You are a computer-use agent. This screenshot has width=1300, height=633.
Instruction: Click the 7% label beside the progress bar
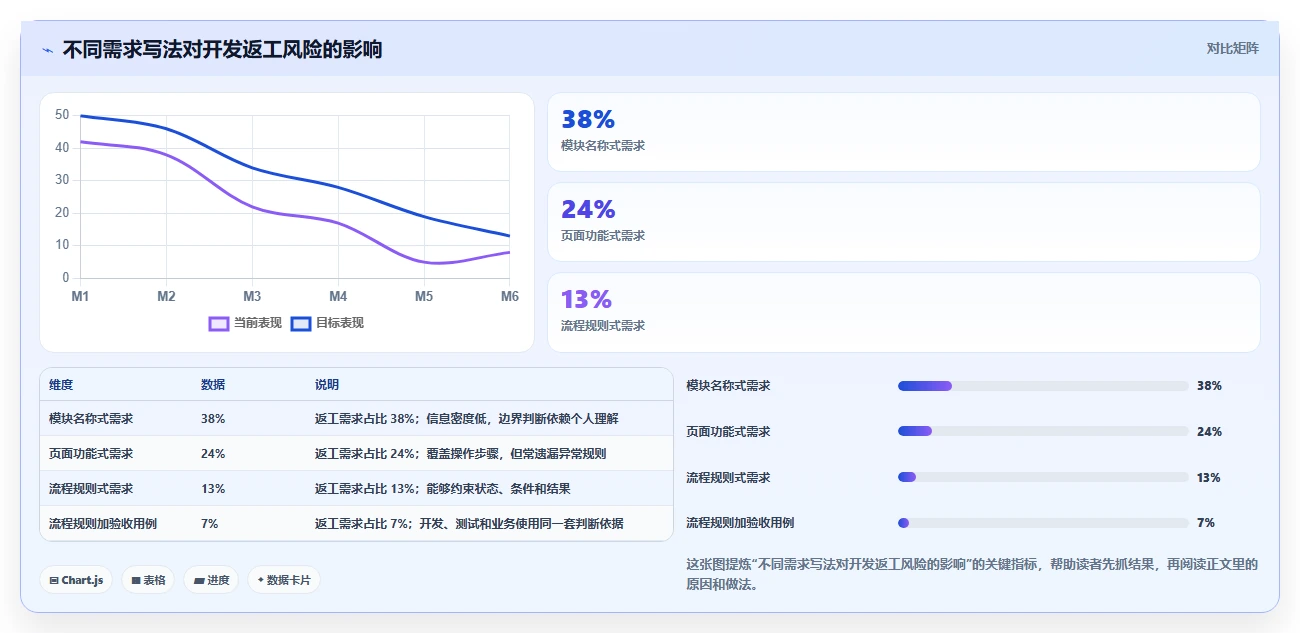tap(1206, 522)
